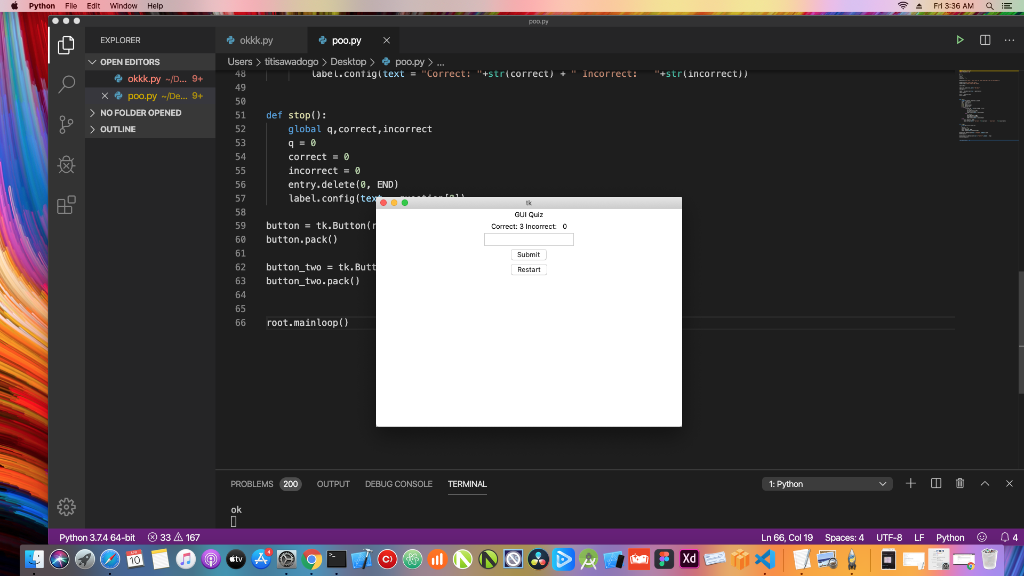Image resolution: width=1024 pixels, height=576 pixels.
Task: Click LF end-of-line in status bar
Action: click(x=919, y=537)
